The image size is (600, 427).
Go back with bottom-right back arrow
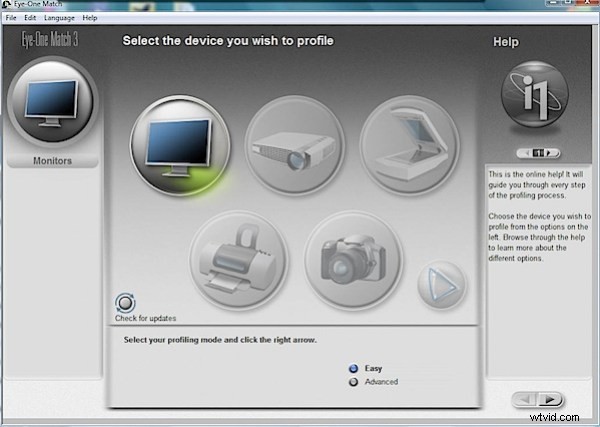click(x=525, y=399)
